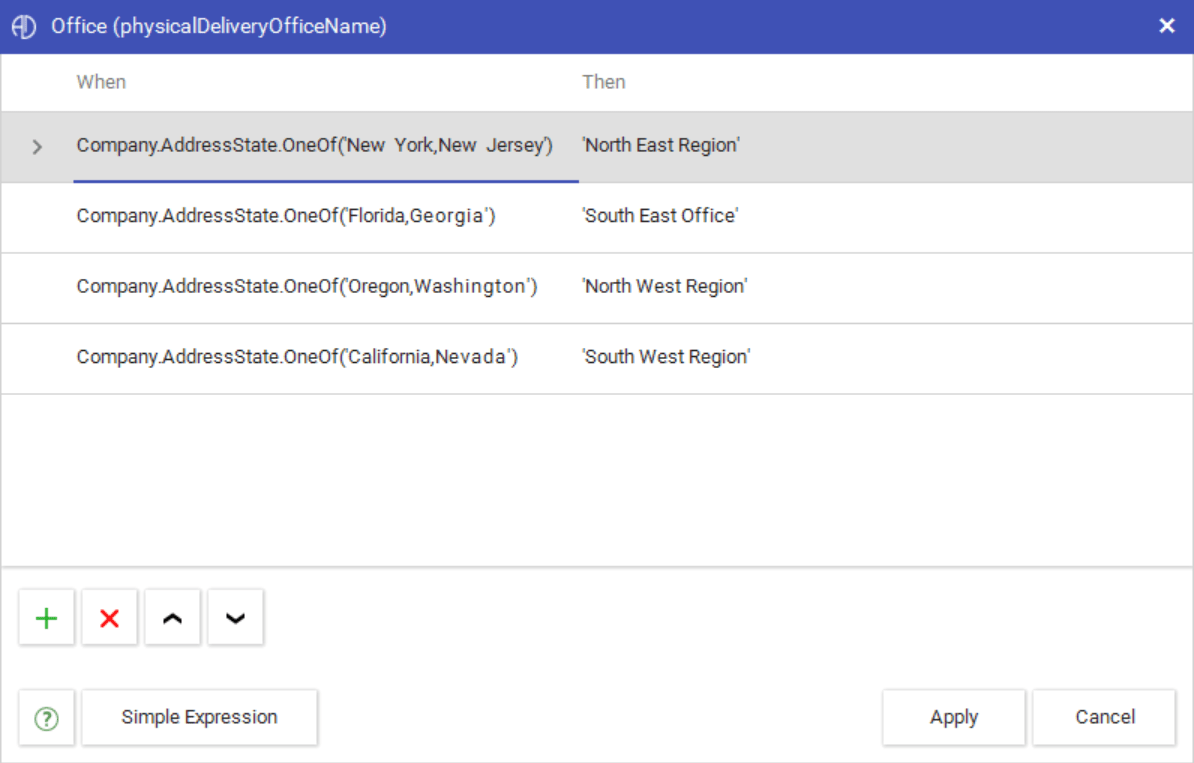
Task: Select the Oregon,Washington condition cell
Action: pos(326,287)
